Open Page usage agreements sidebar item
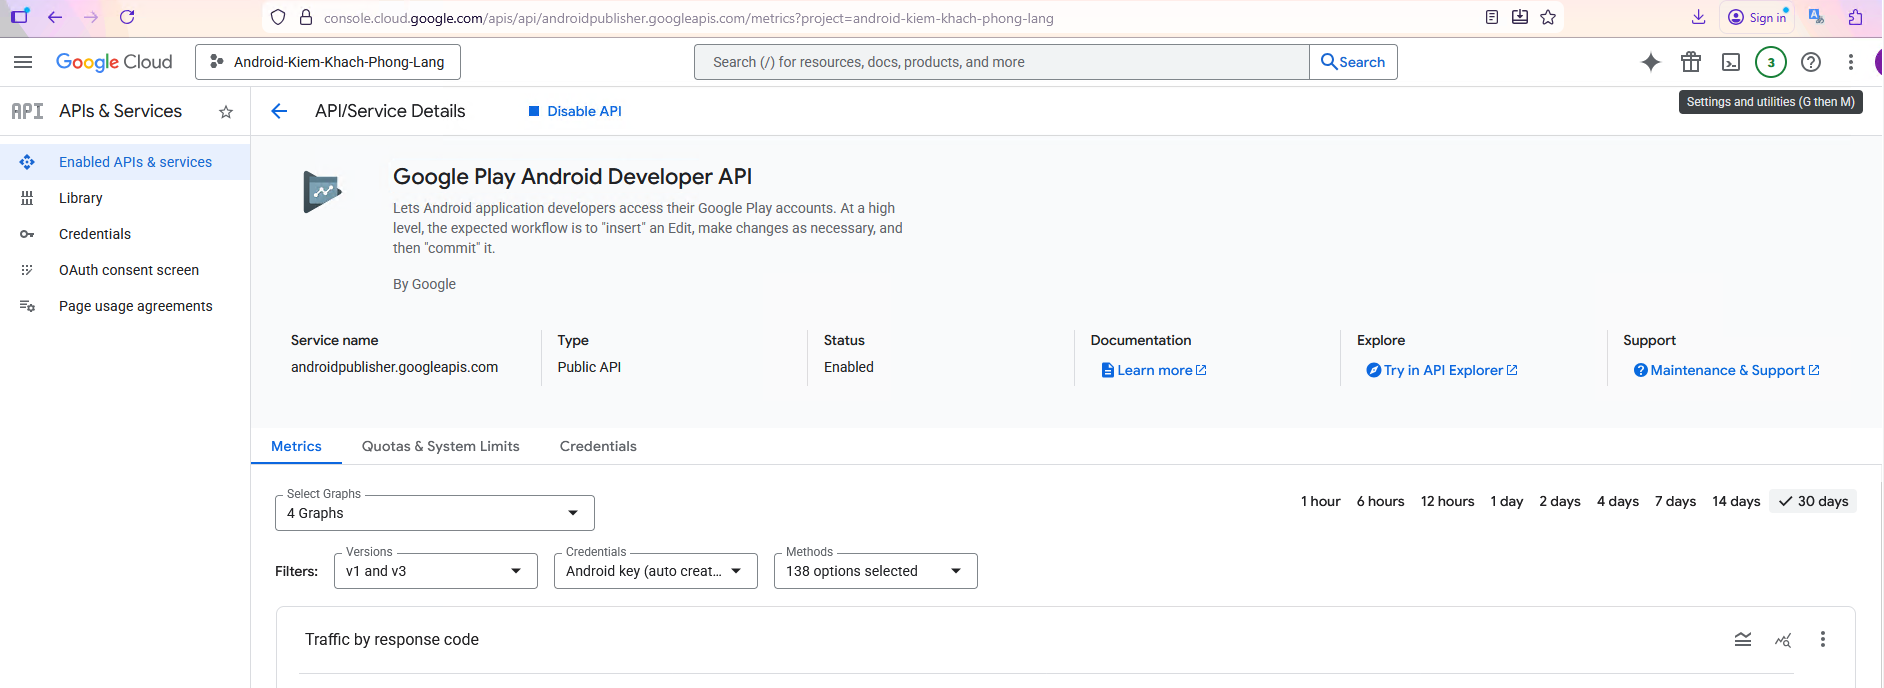 (x=125, y=306)
